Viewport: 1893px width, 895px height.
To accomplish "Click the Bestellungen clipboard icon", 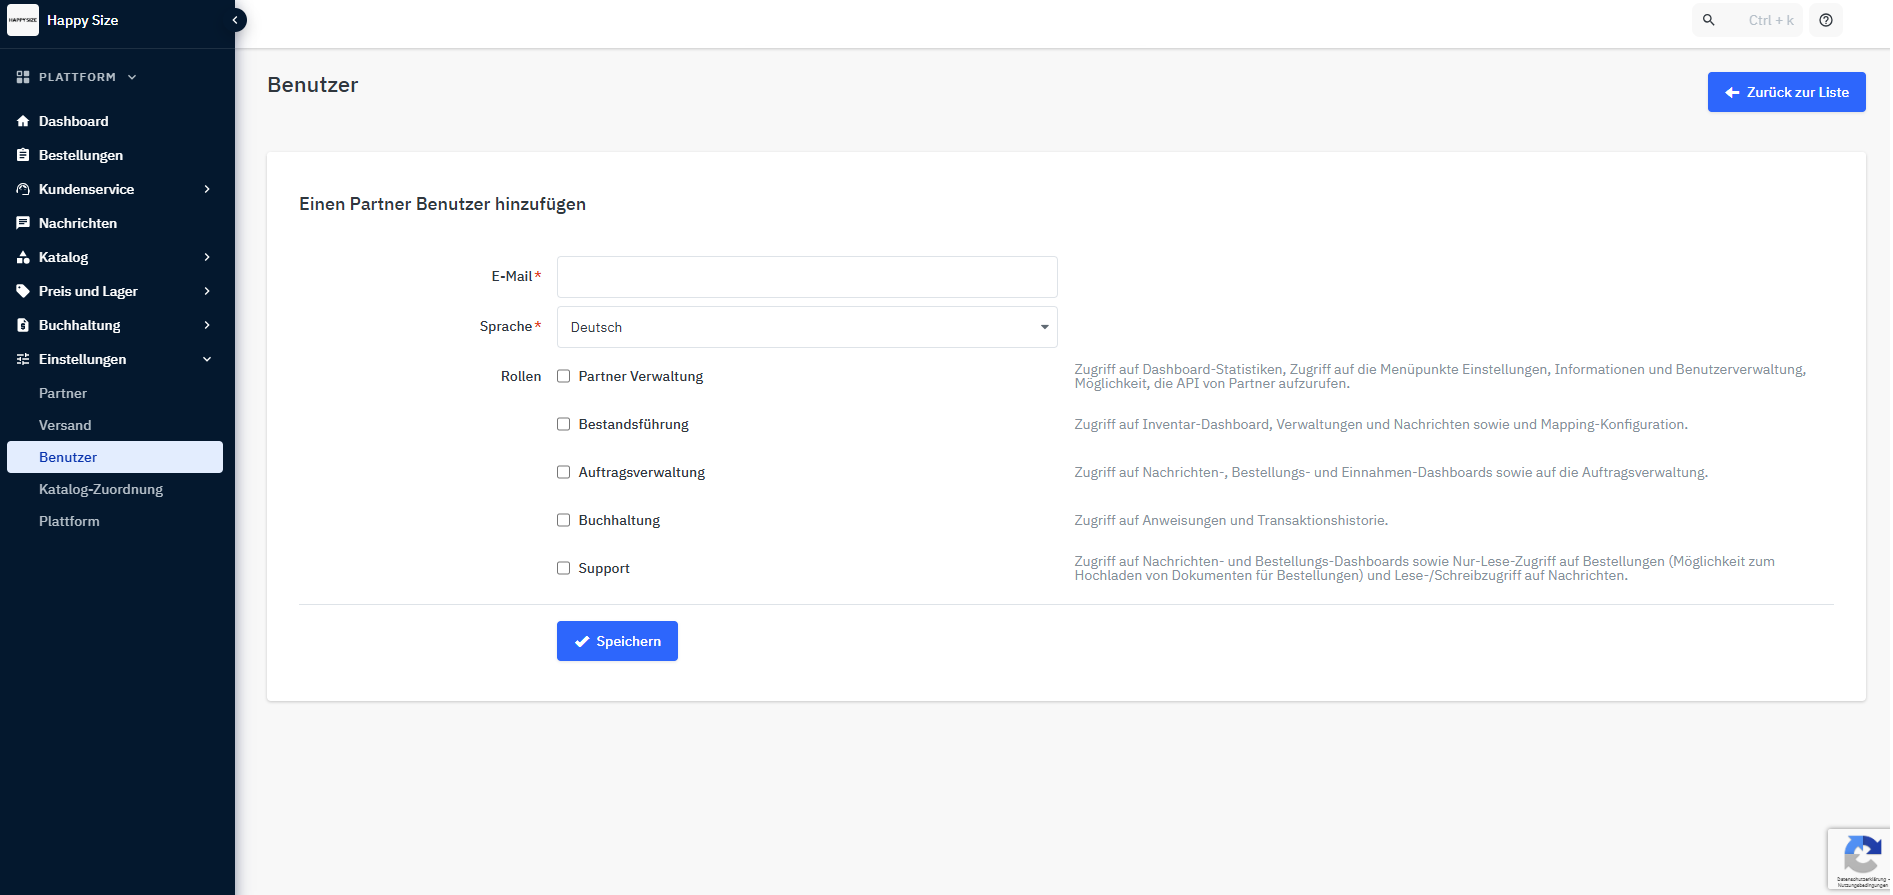I will (x=23, y=155).
